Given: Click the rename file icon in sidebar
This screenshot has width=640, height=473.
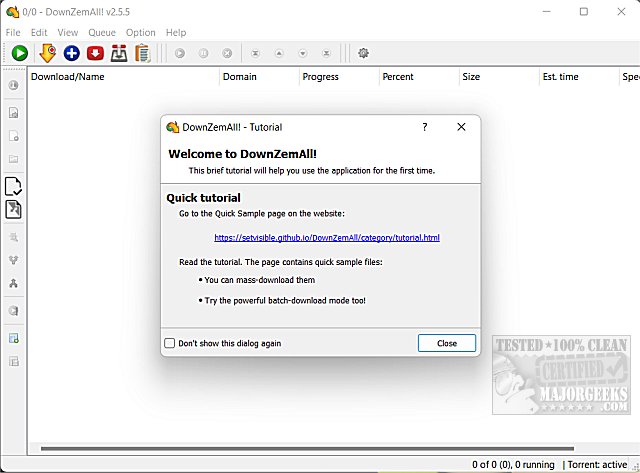Looking at the screenshot, I should [13, 136].
